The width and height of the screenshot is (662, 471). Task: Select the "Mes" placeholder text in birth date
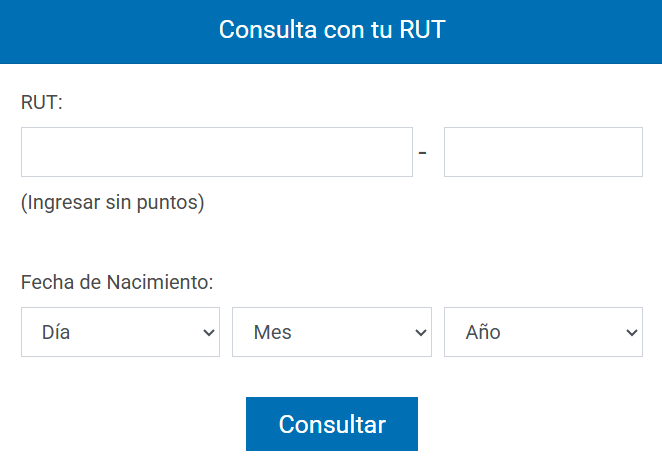(x=273, y=332)
